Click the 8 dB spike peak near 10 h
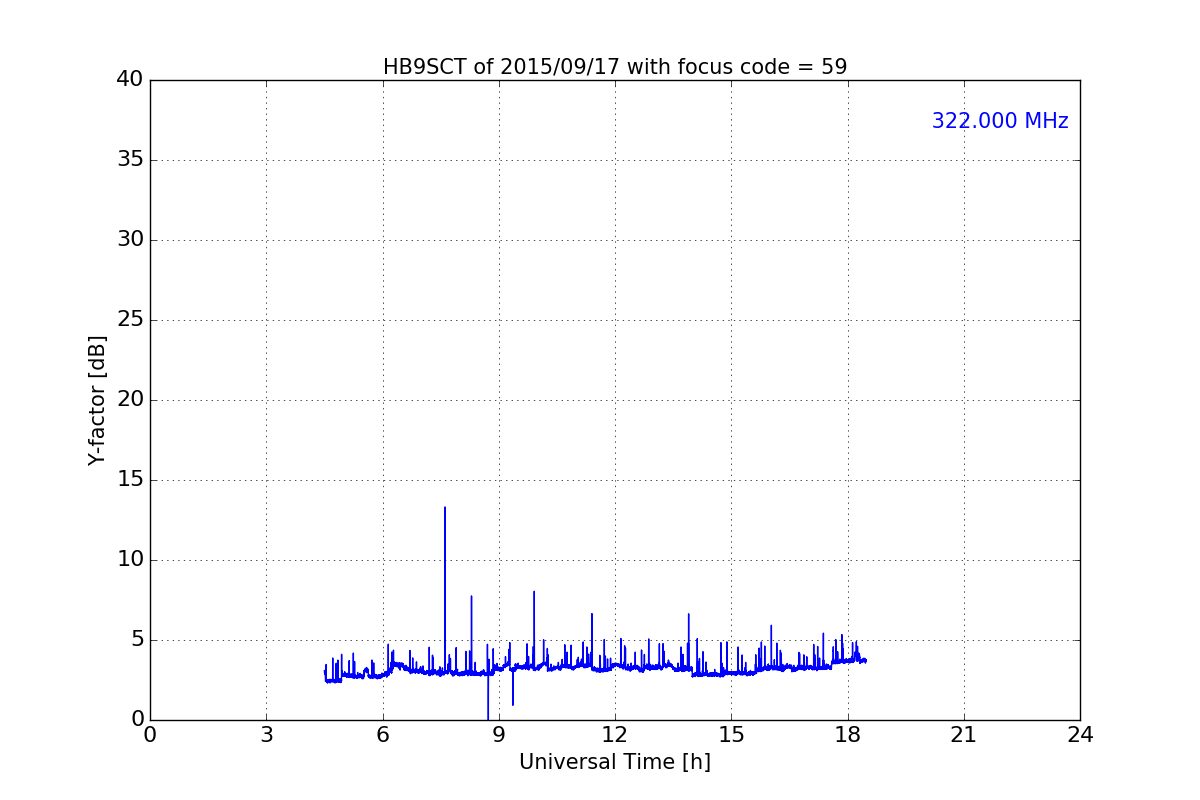The width and height of the screenshot is (1200, 800). (534, 592)
